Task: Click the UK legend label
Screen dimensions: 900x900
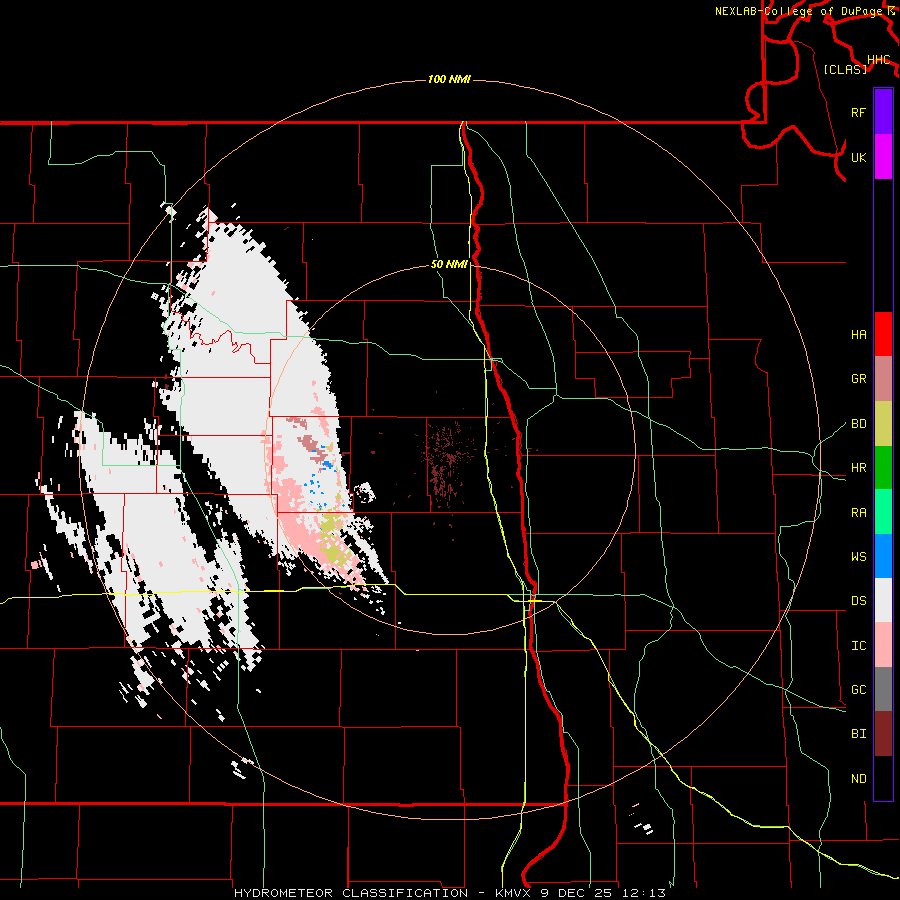Action: point(858,157)
